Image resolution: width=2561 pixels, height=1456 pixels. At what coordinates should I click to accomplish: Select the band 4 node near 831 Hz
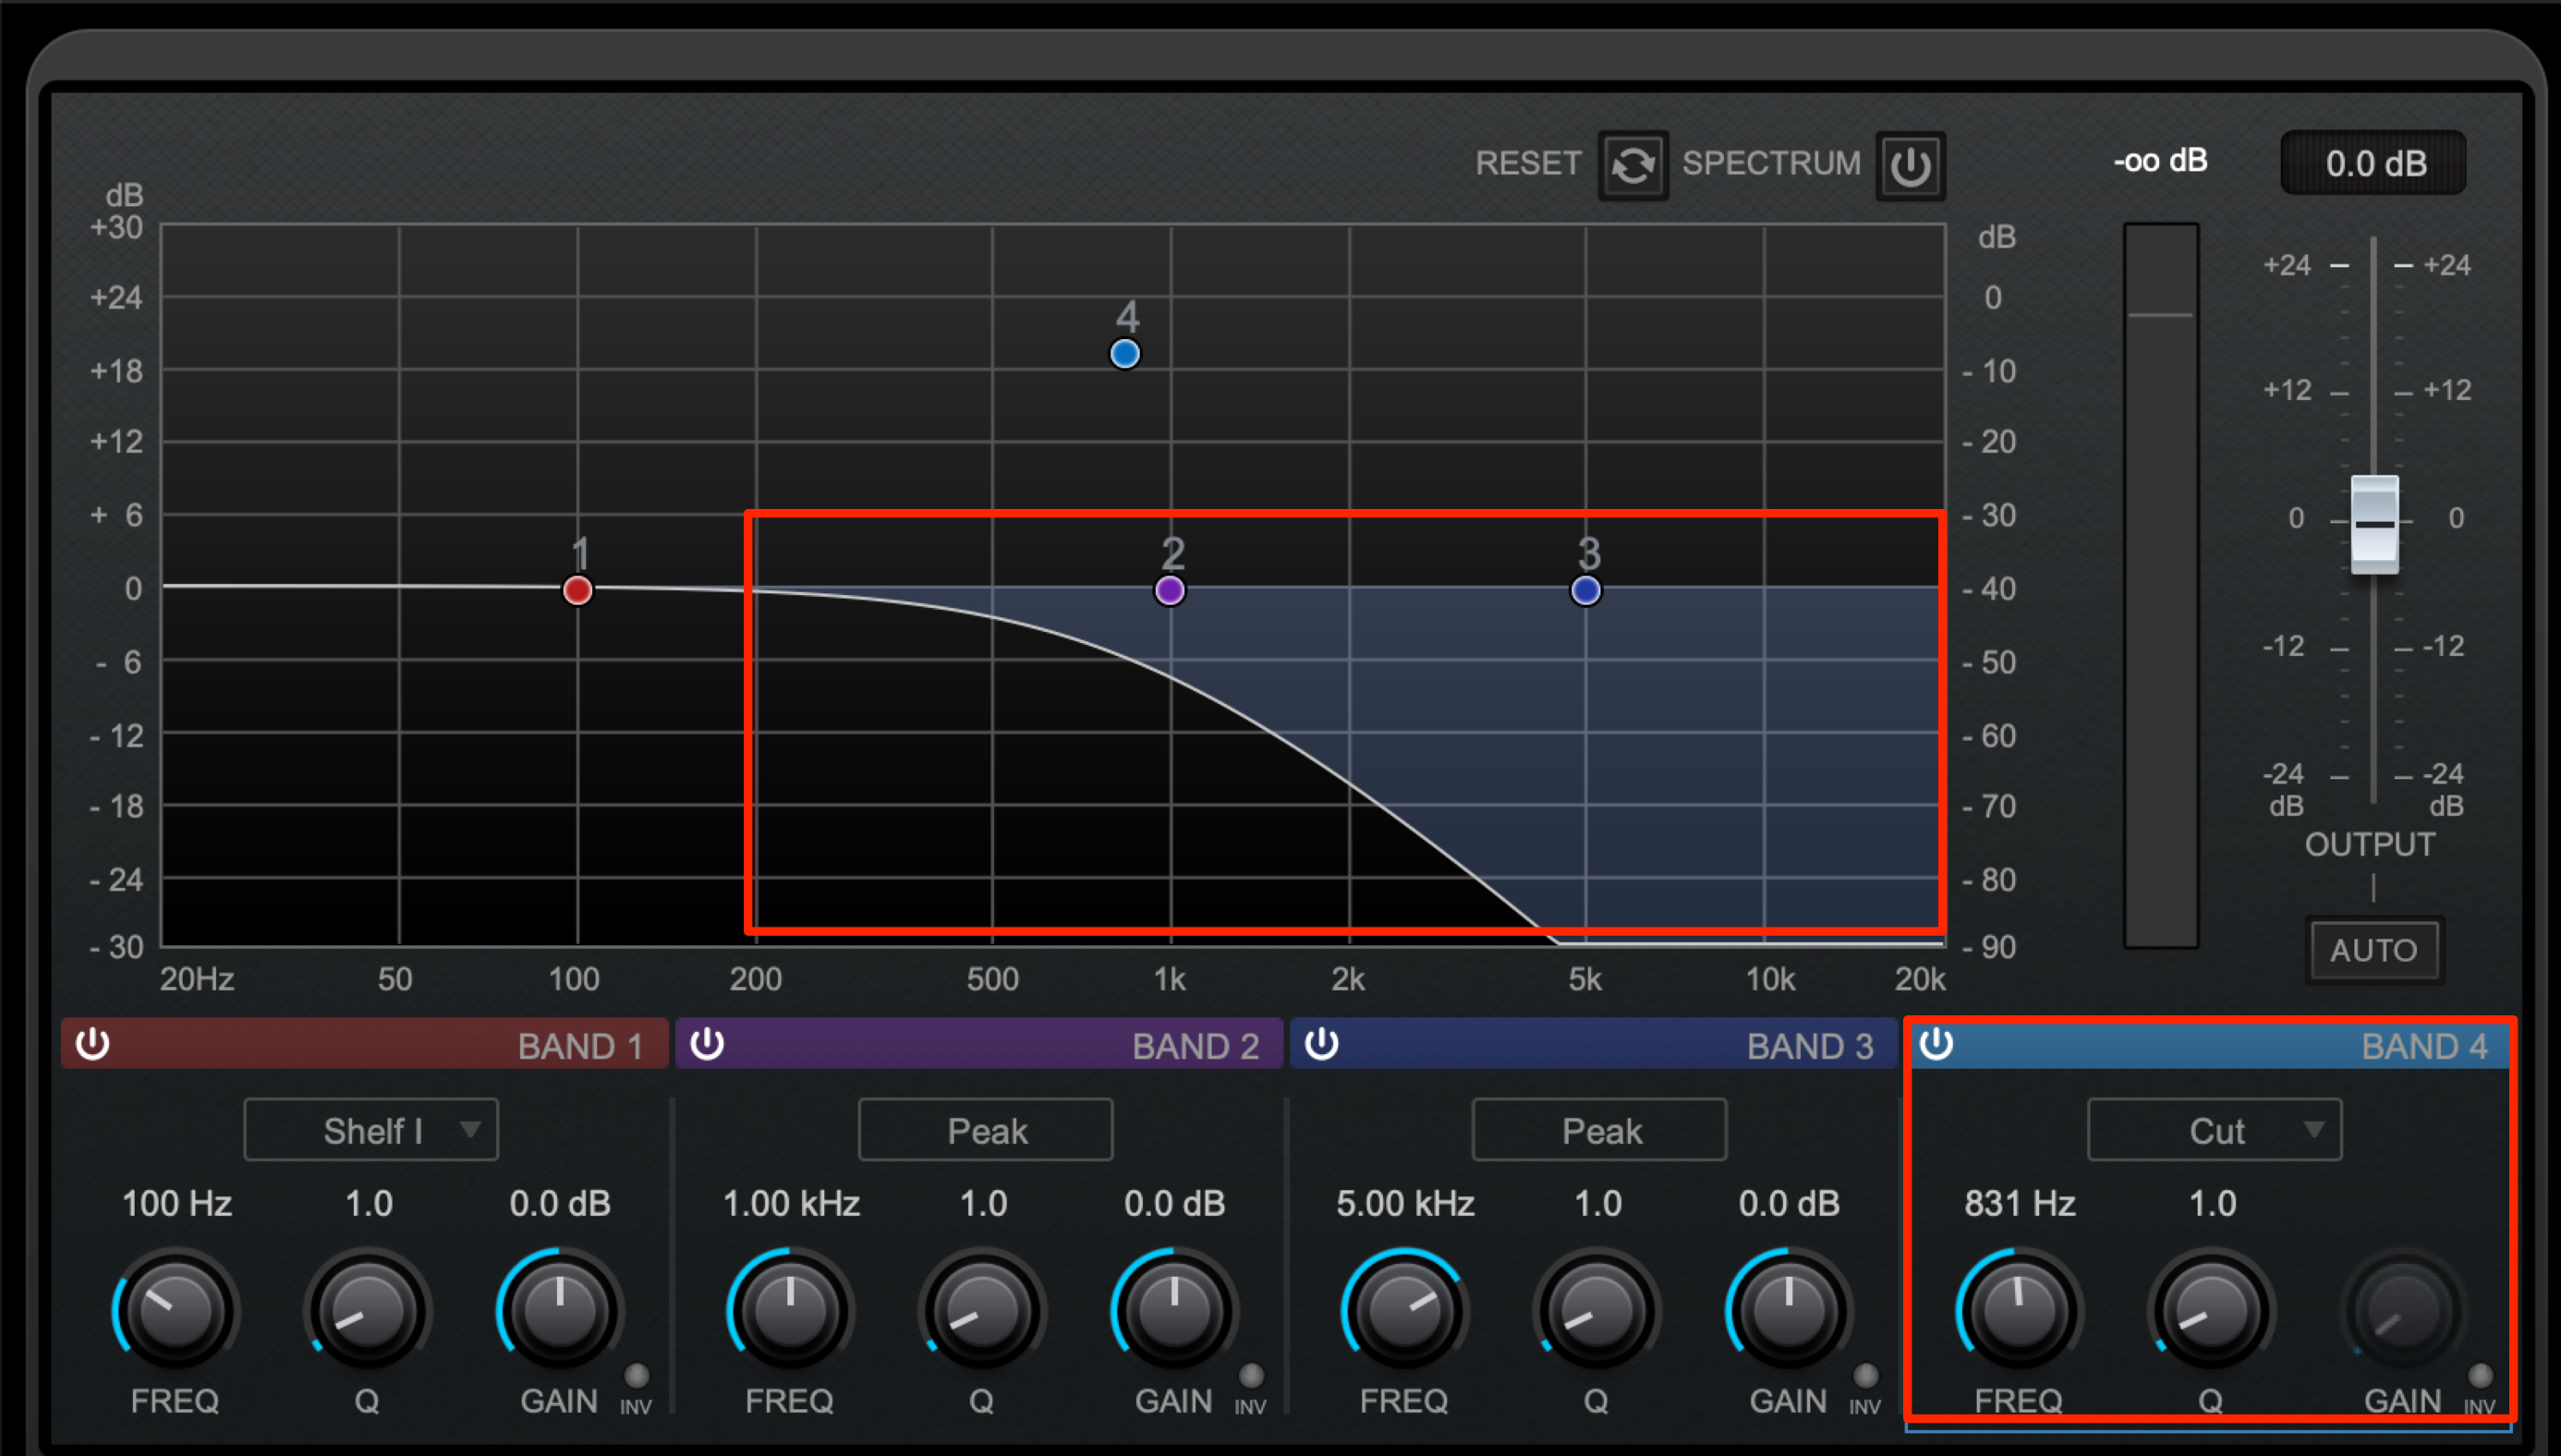(1124, 353)
